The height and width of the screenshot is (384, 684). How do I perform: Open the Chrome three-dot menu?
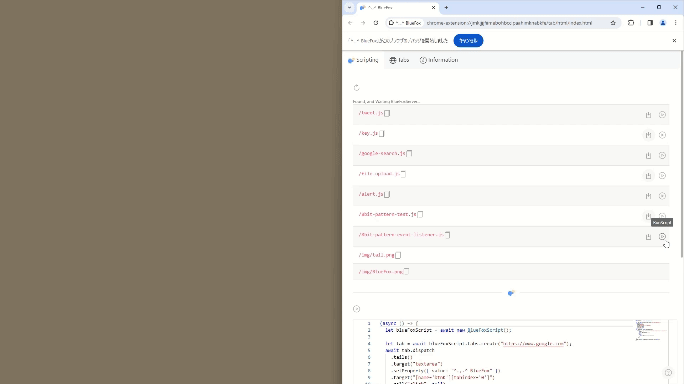tap(675, 23)
